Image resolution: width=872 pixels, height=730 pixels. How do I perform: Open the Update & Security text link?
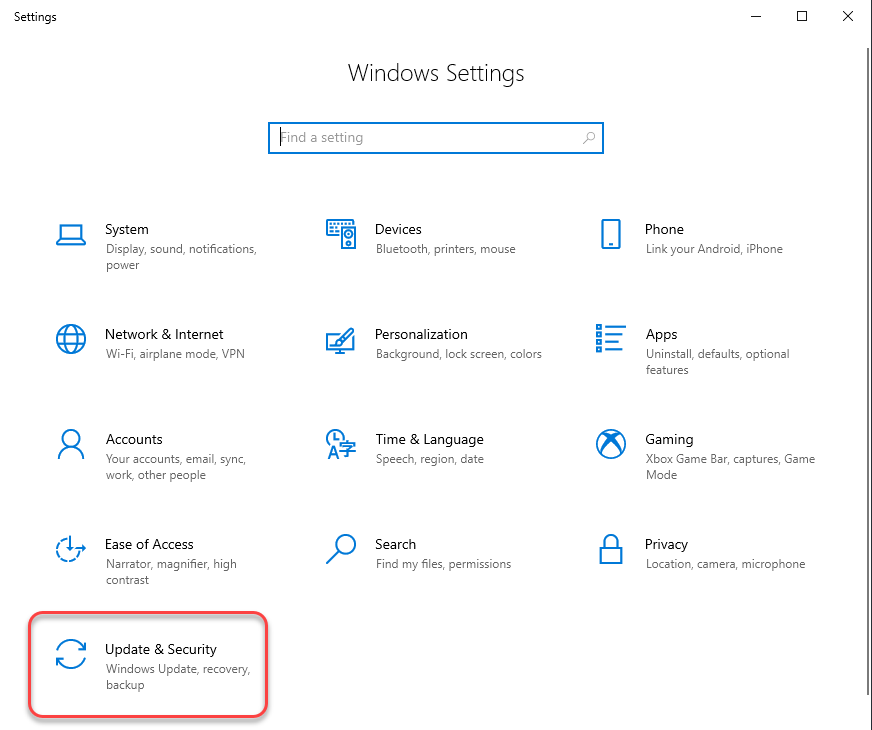click(x=161, y=650)
